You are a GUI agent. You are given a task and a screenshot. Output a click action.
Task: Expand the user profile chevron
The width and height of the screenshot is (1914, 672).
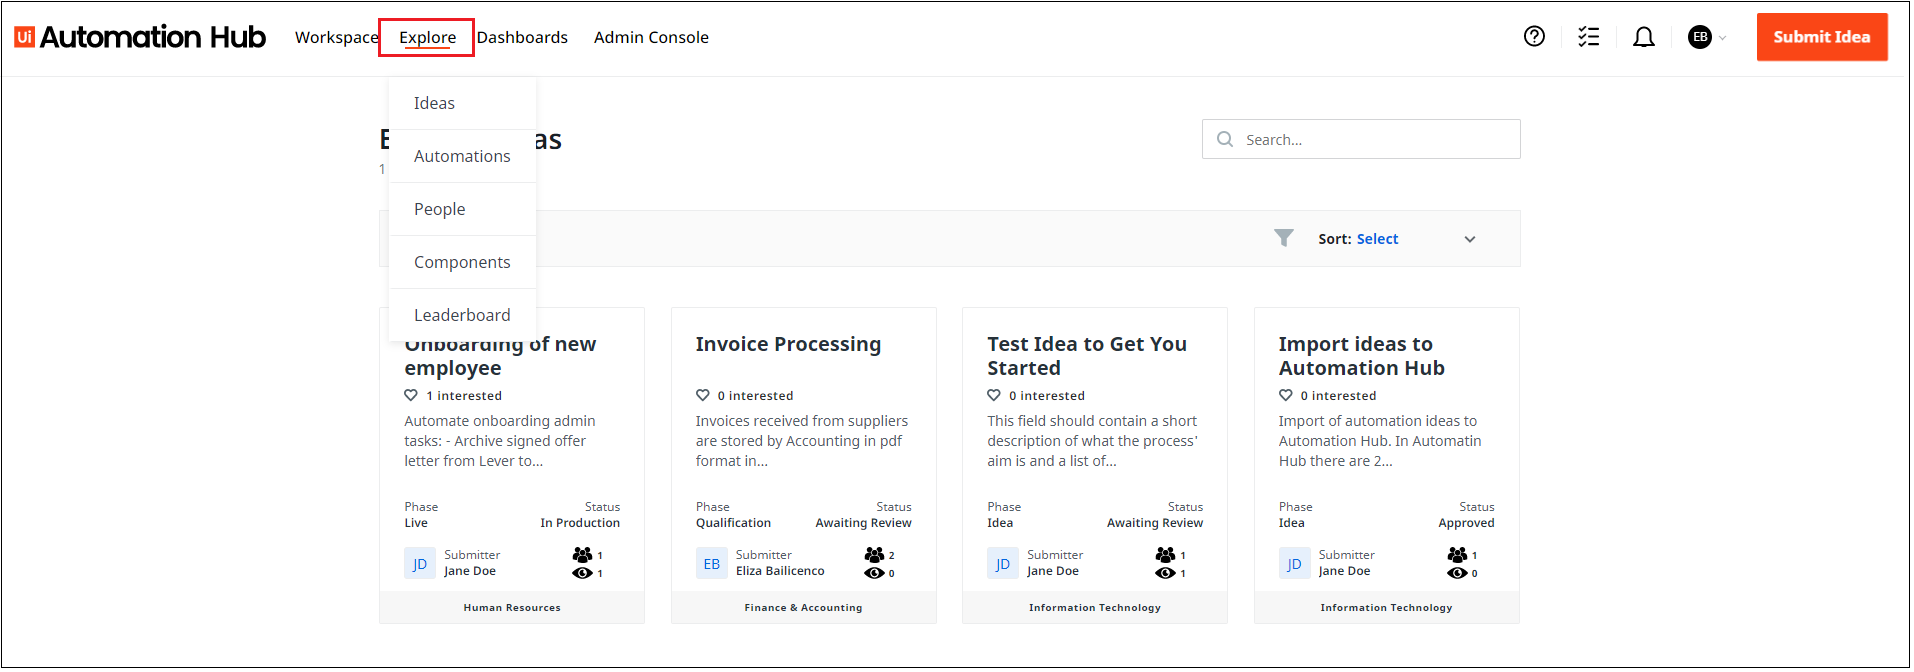(x=1723, y=38)
